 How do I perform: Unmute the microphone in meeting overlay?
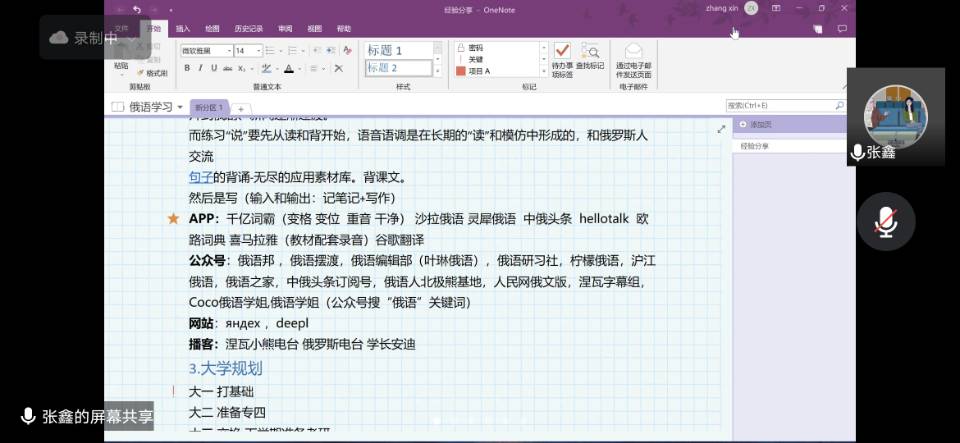pos(885,221)
